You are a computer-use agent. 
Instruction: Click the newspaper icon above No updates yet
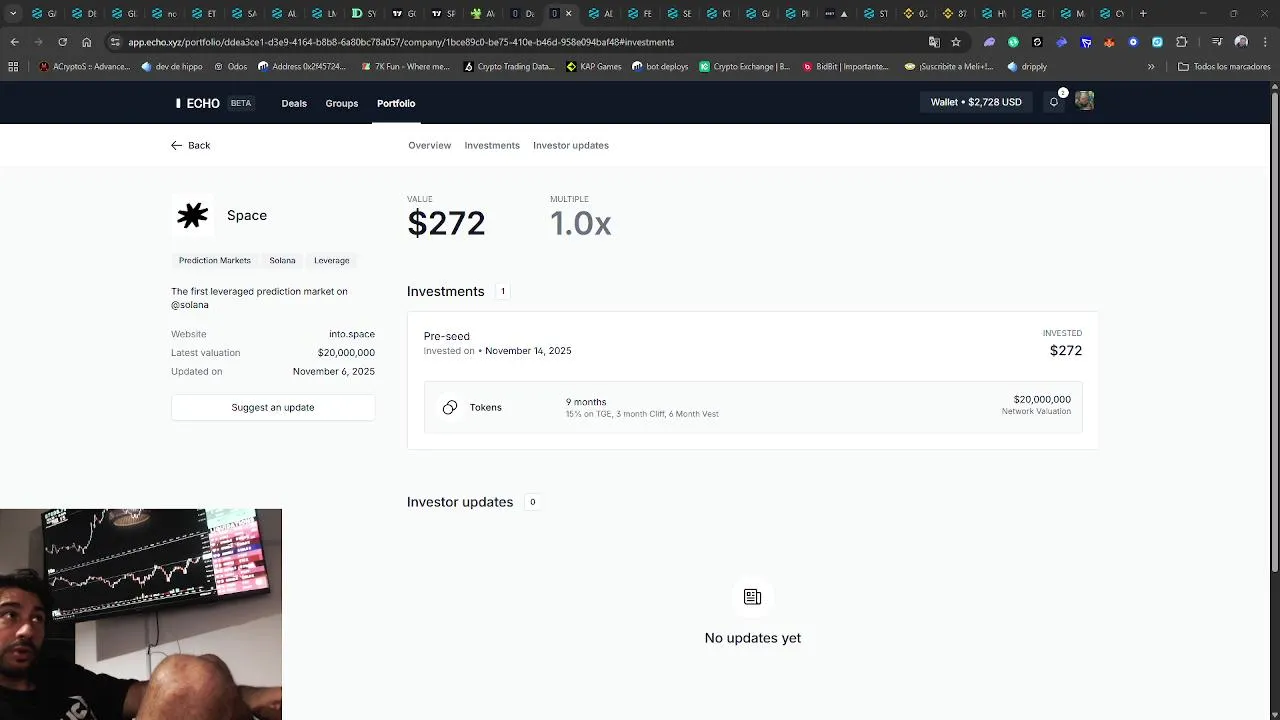tap(753, 597)
